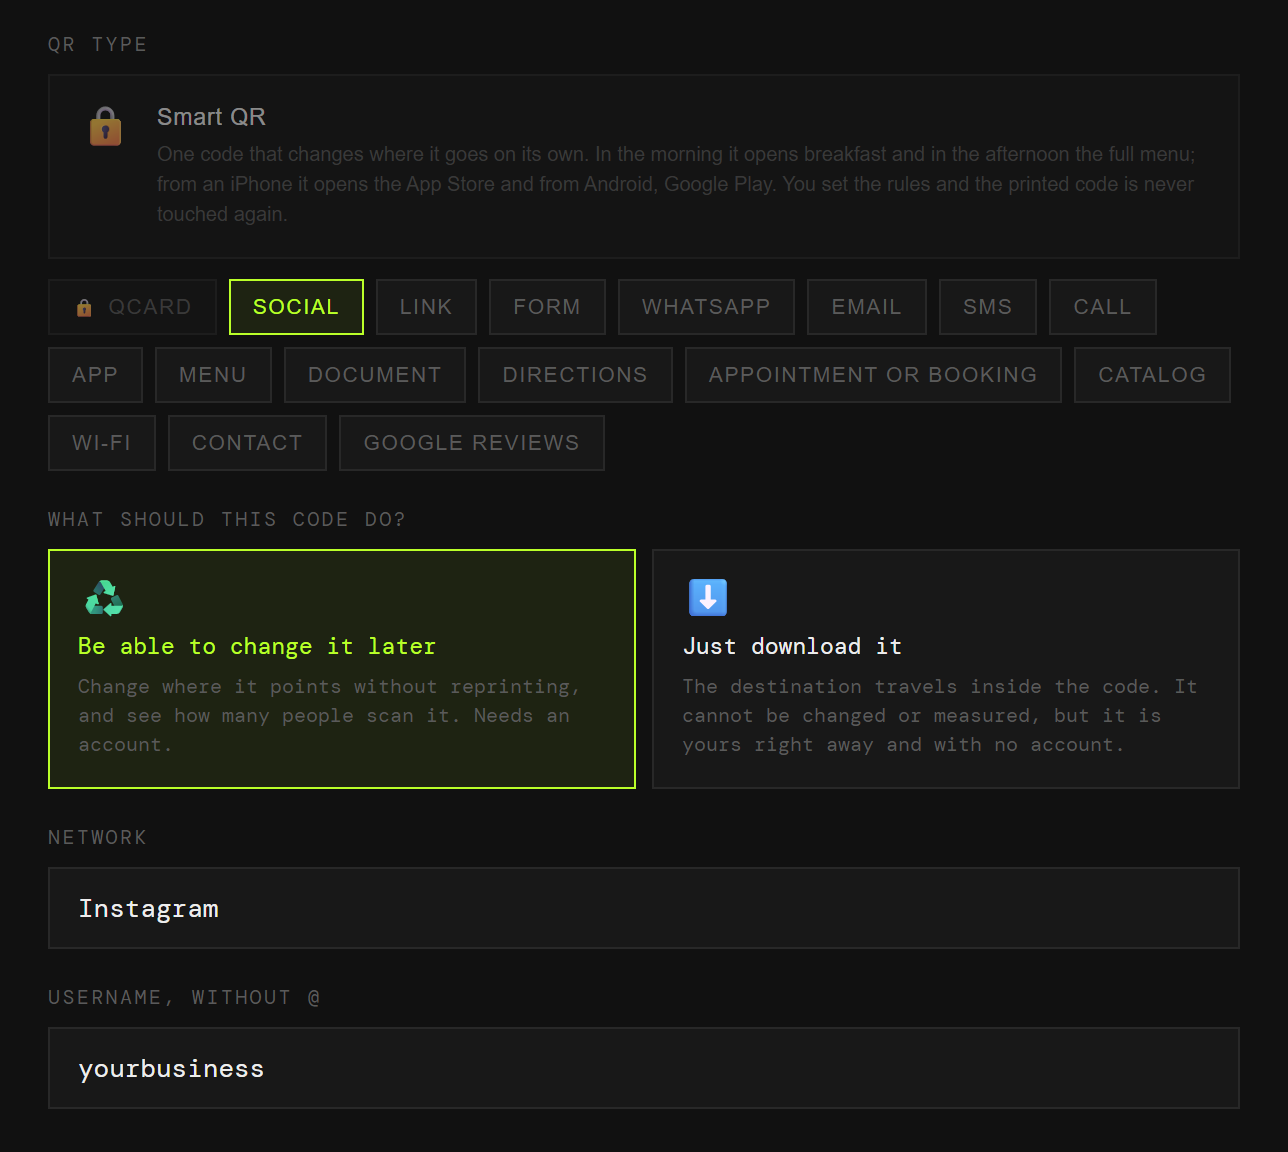Image resolution: width=1288 pixels, height=1152 pixels.
Task: Open the locked Smart QR card
Action: tap(644, 166)
